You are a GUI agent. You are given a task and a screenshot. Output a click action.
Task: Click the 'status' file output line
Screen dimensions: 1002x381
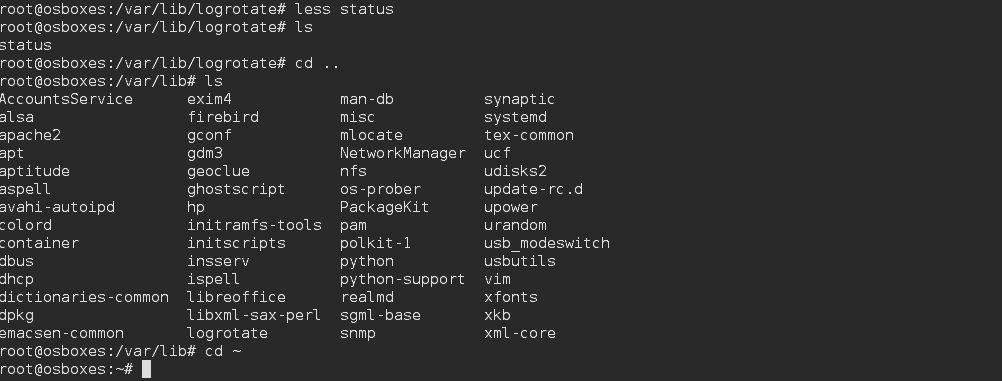26,45
